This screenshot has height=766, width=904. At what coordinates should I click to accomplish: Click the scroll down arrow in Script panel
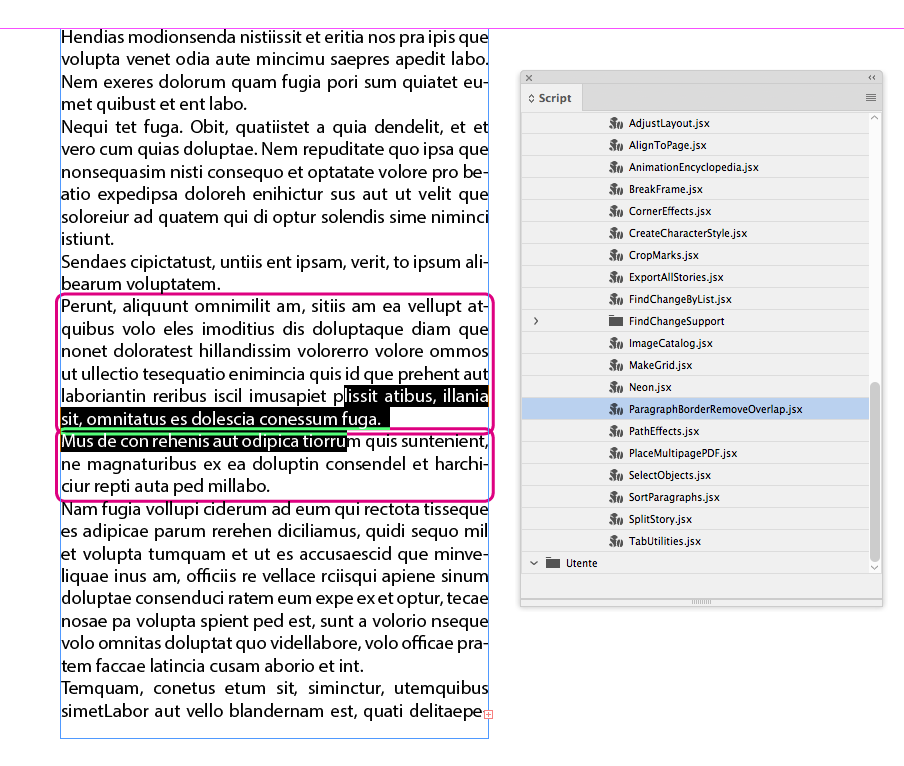[875, 568]
